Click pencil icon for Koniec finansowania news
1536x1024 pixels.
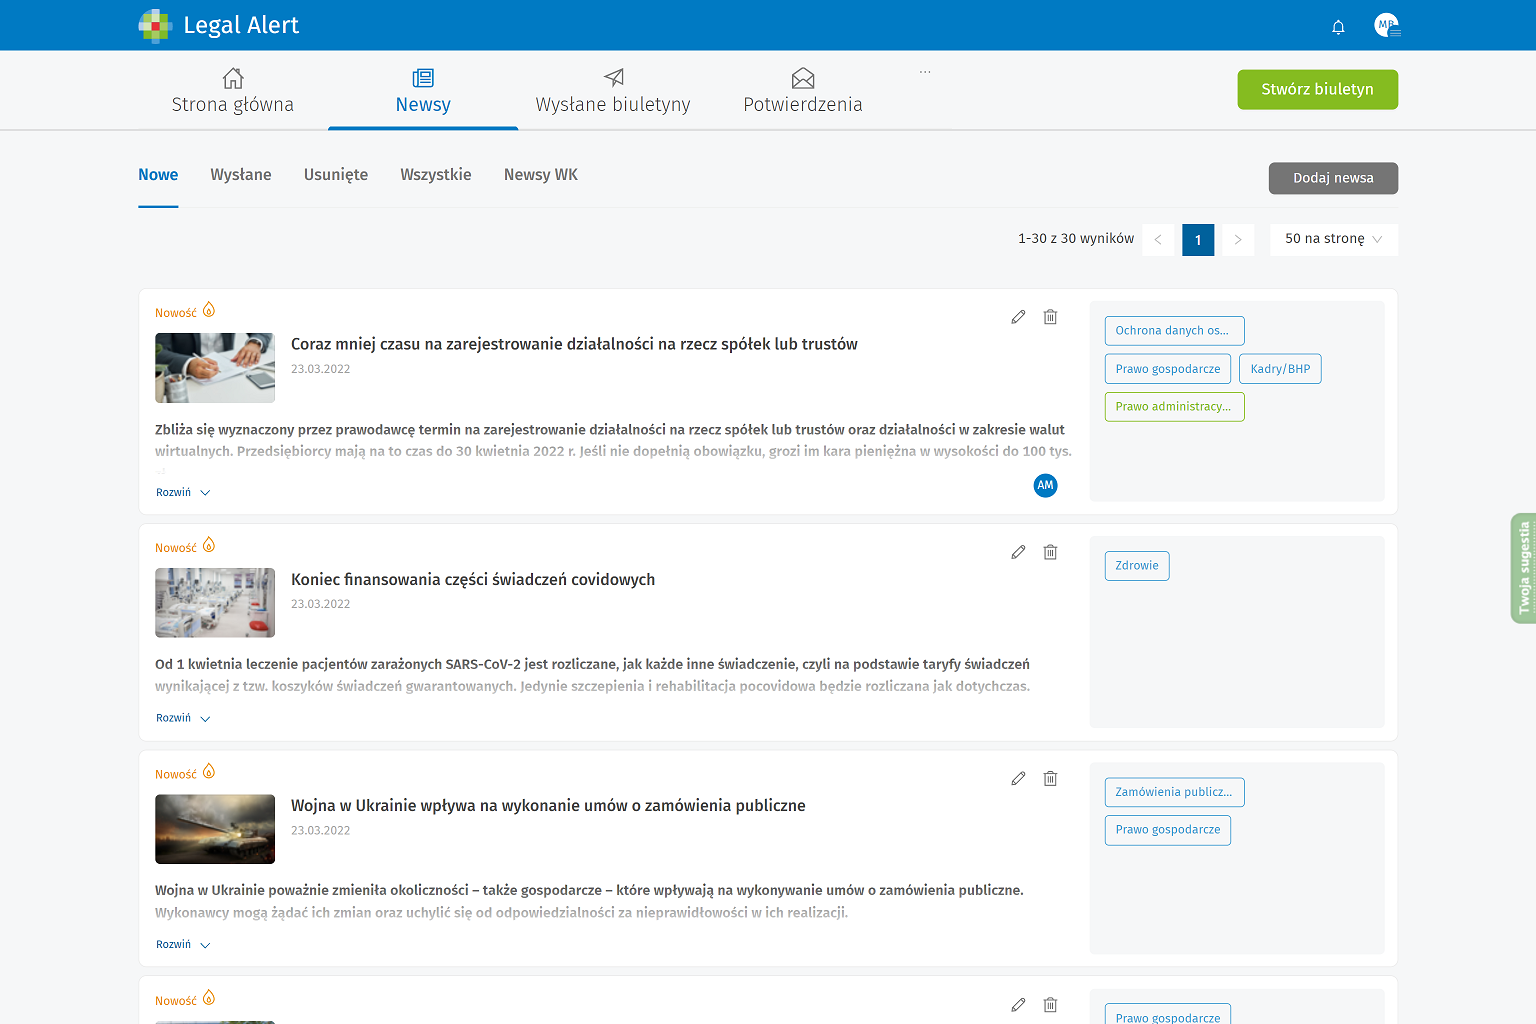(1018, 552)
